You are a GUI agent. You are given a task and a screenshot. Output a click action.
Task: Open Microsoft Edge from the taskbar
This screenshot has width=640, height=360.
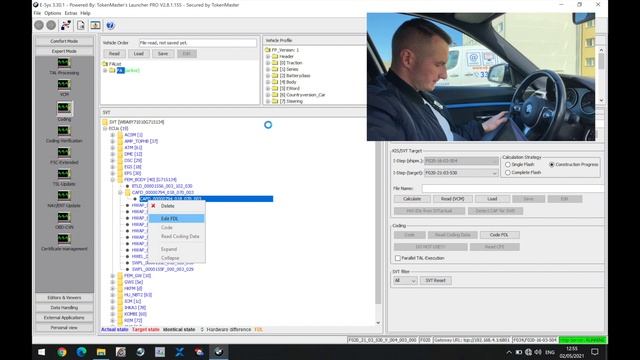pyautogui.click(x=81, y=352)
